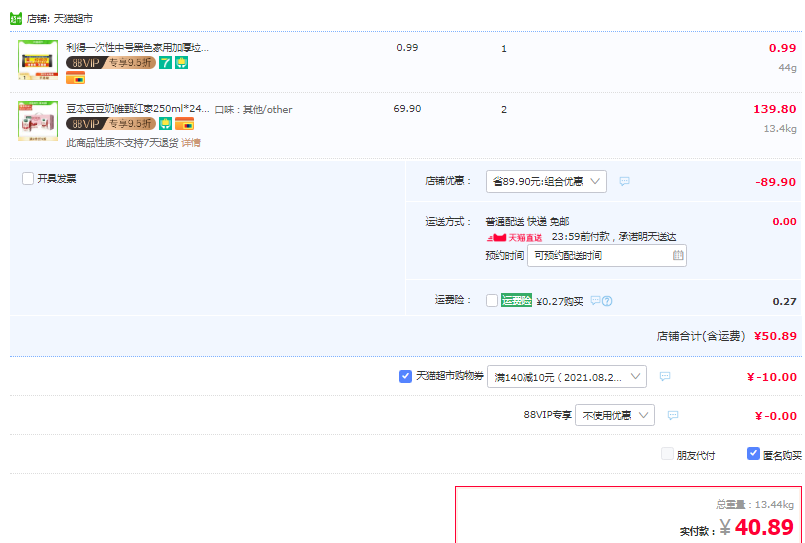
Task: Uncheck the 天猫超市购物券 checkbox
Action: point(405,376)
